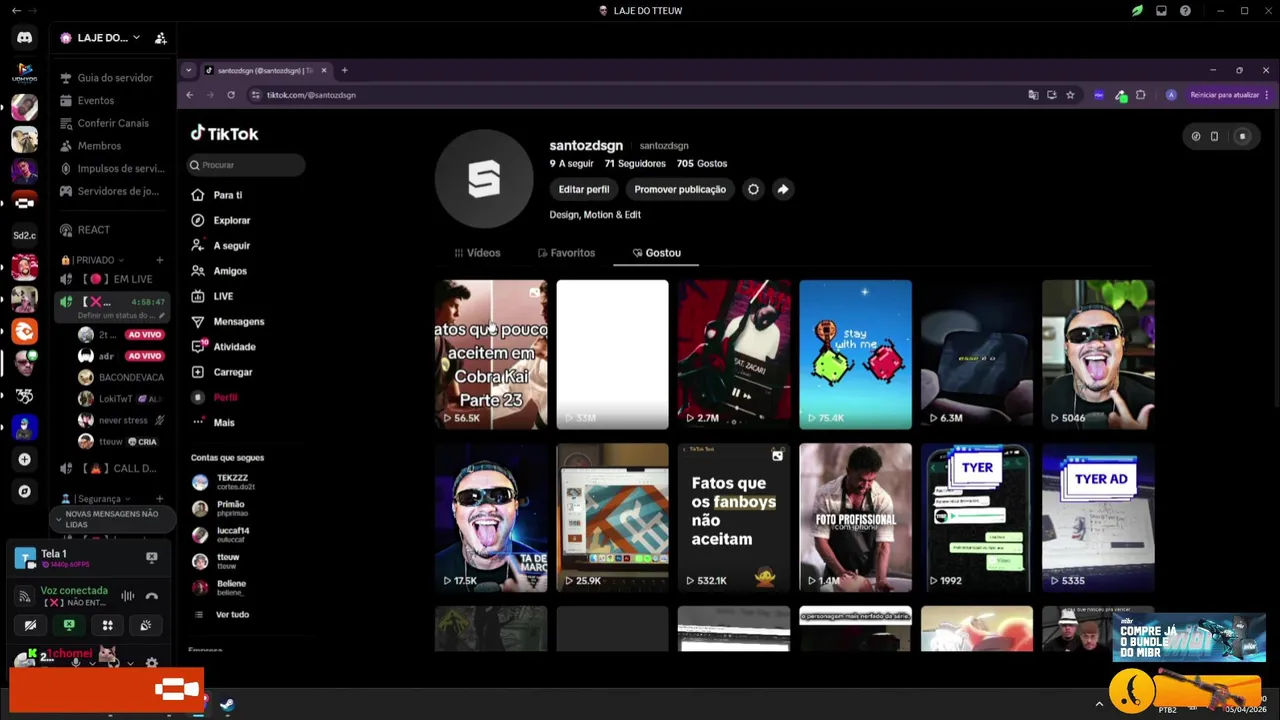Click the voice connection signal icon
Image resolution: width=1280 pixels, height=720 pixels.
[25, 596]
